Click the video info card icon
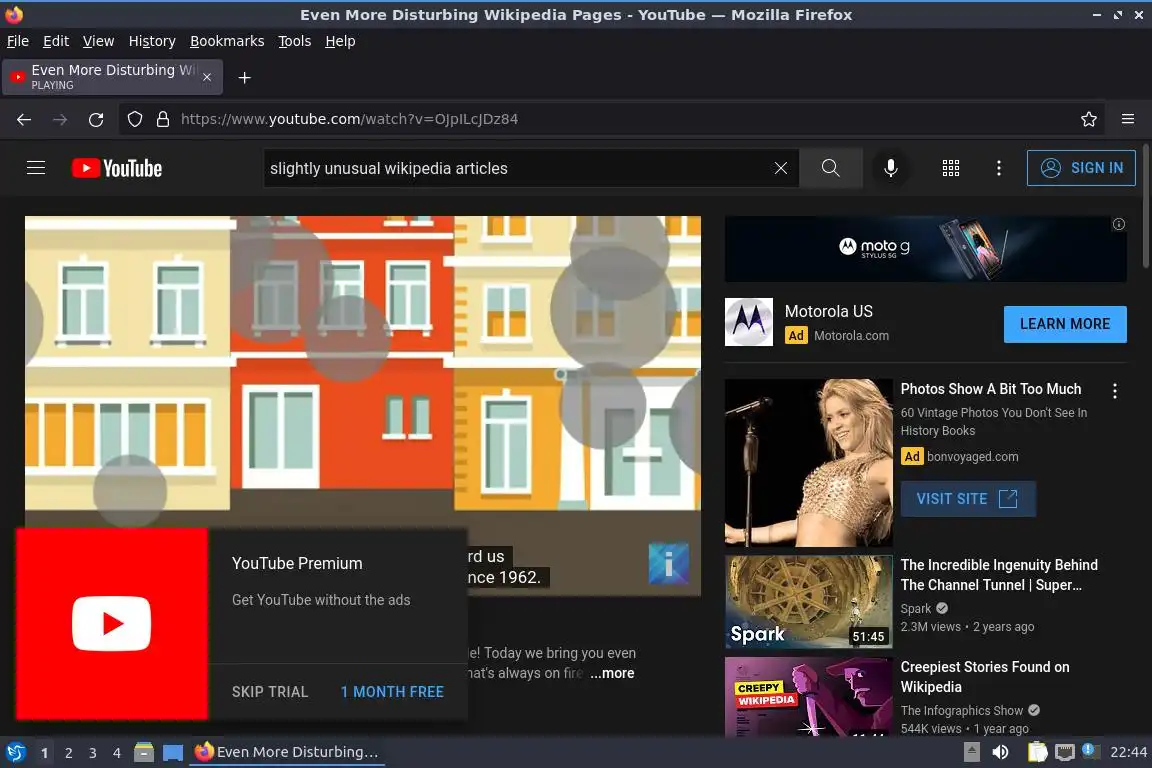The height and width of the screenshot is (768, 1152). click(x=669, y=564)
